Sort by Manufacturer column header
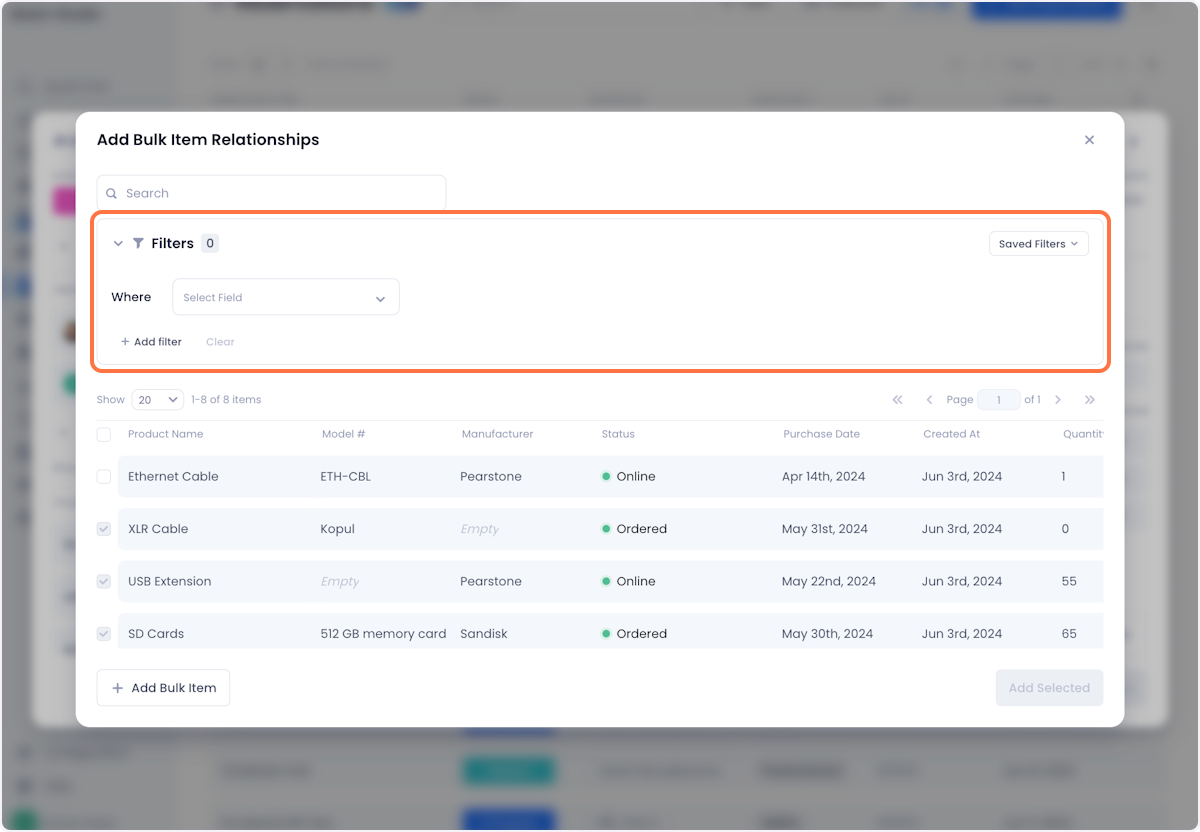 [x=497, y=434]
